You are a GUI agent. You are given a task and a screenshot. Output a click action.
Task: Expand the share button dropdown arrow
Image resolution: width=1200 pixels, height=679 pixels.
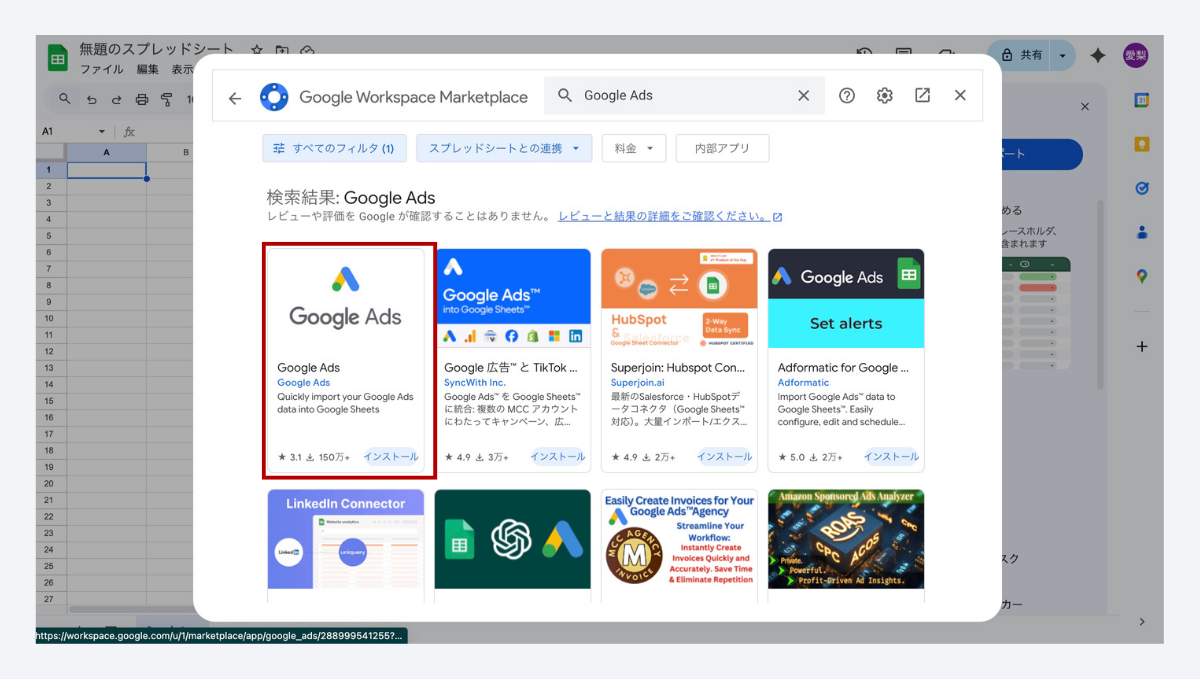pos(1063,55)
